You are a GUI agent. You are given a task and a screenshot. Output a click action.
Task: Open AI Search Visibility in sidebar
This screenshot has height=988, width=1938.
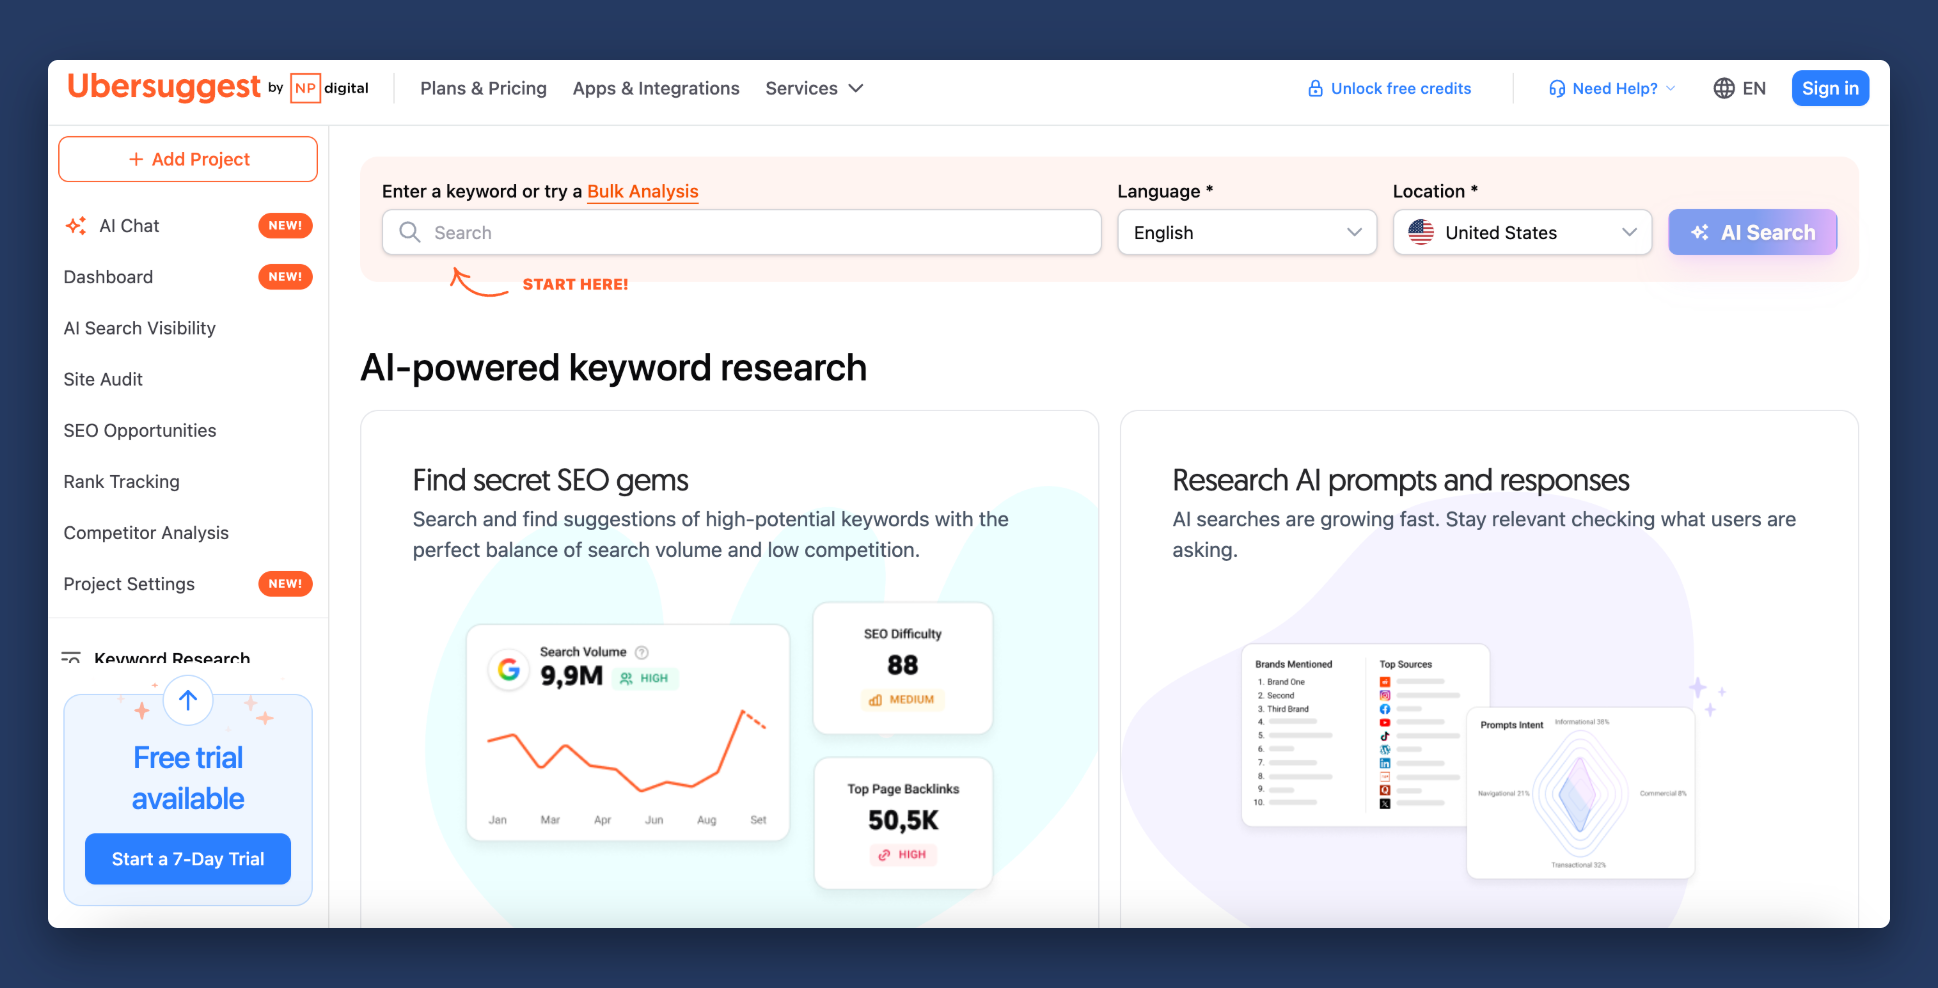coord(139,328)
